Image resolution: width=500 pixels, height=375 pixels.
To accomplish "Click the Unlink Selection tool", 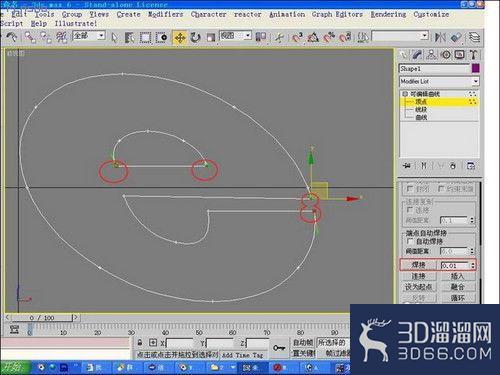I will 46,37.
